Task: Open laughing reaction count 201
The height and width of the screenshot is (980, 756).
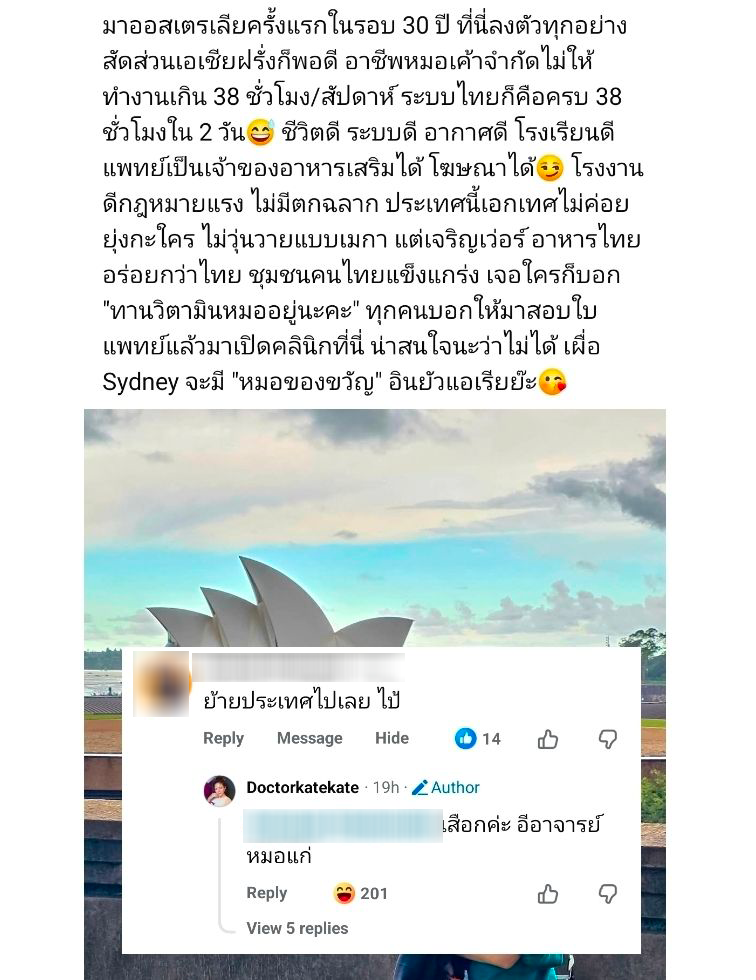Action: 360,894
